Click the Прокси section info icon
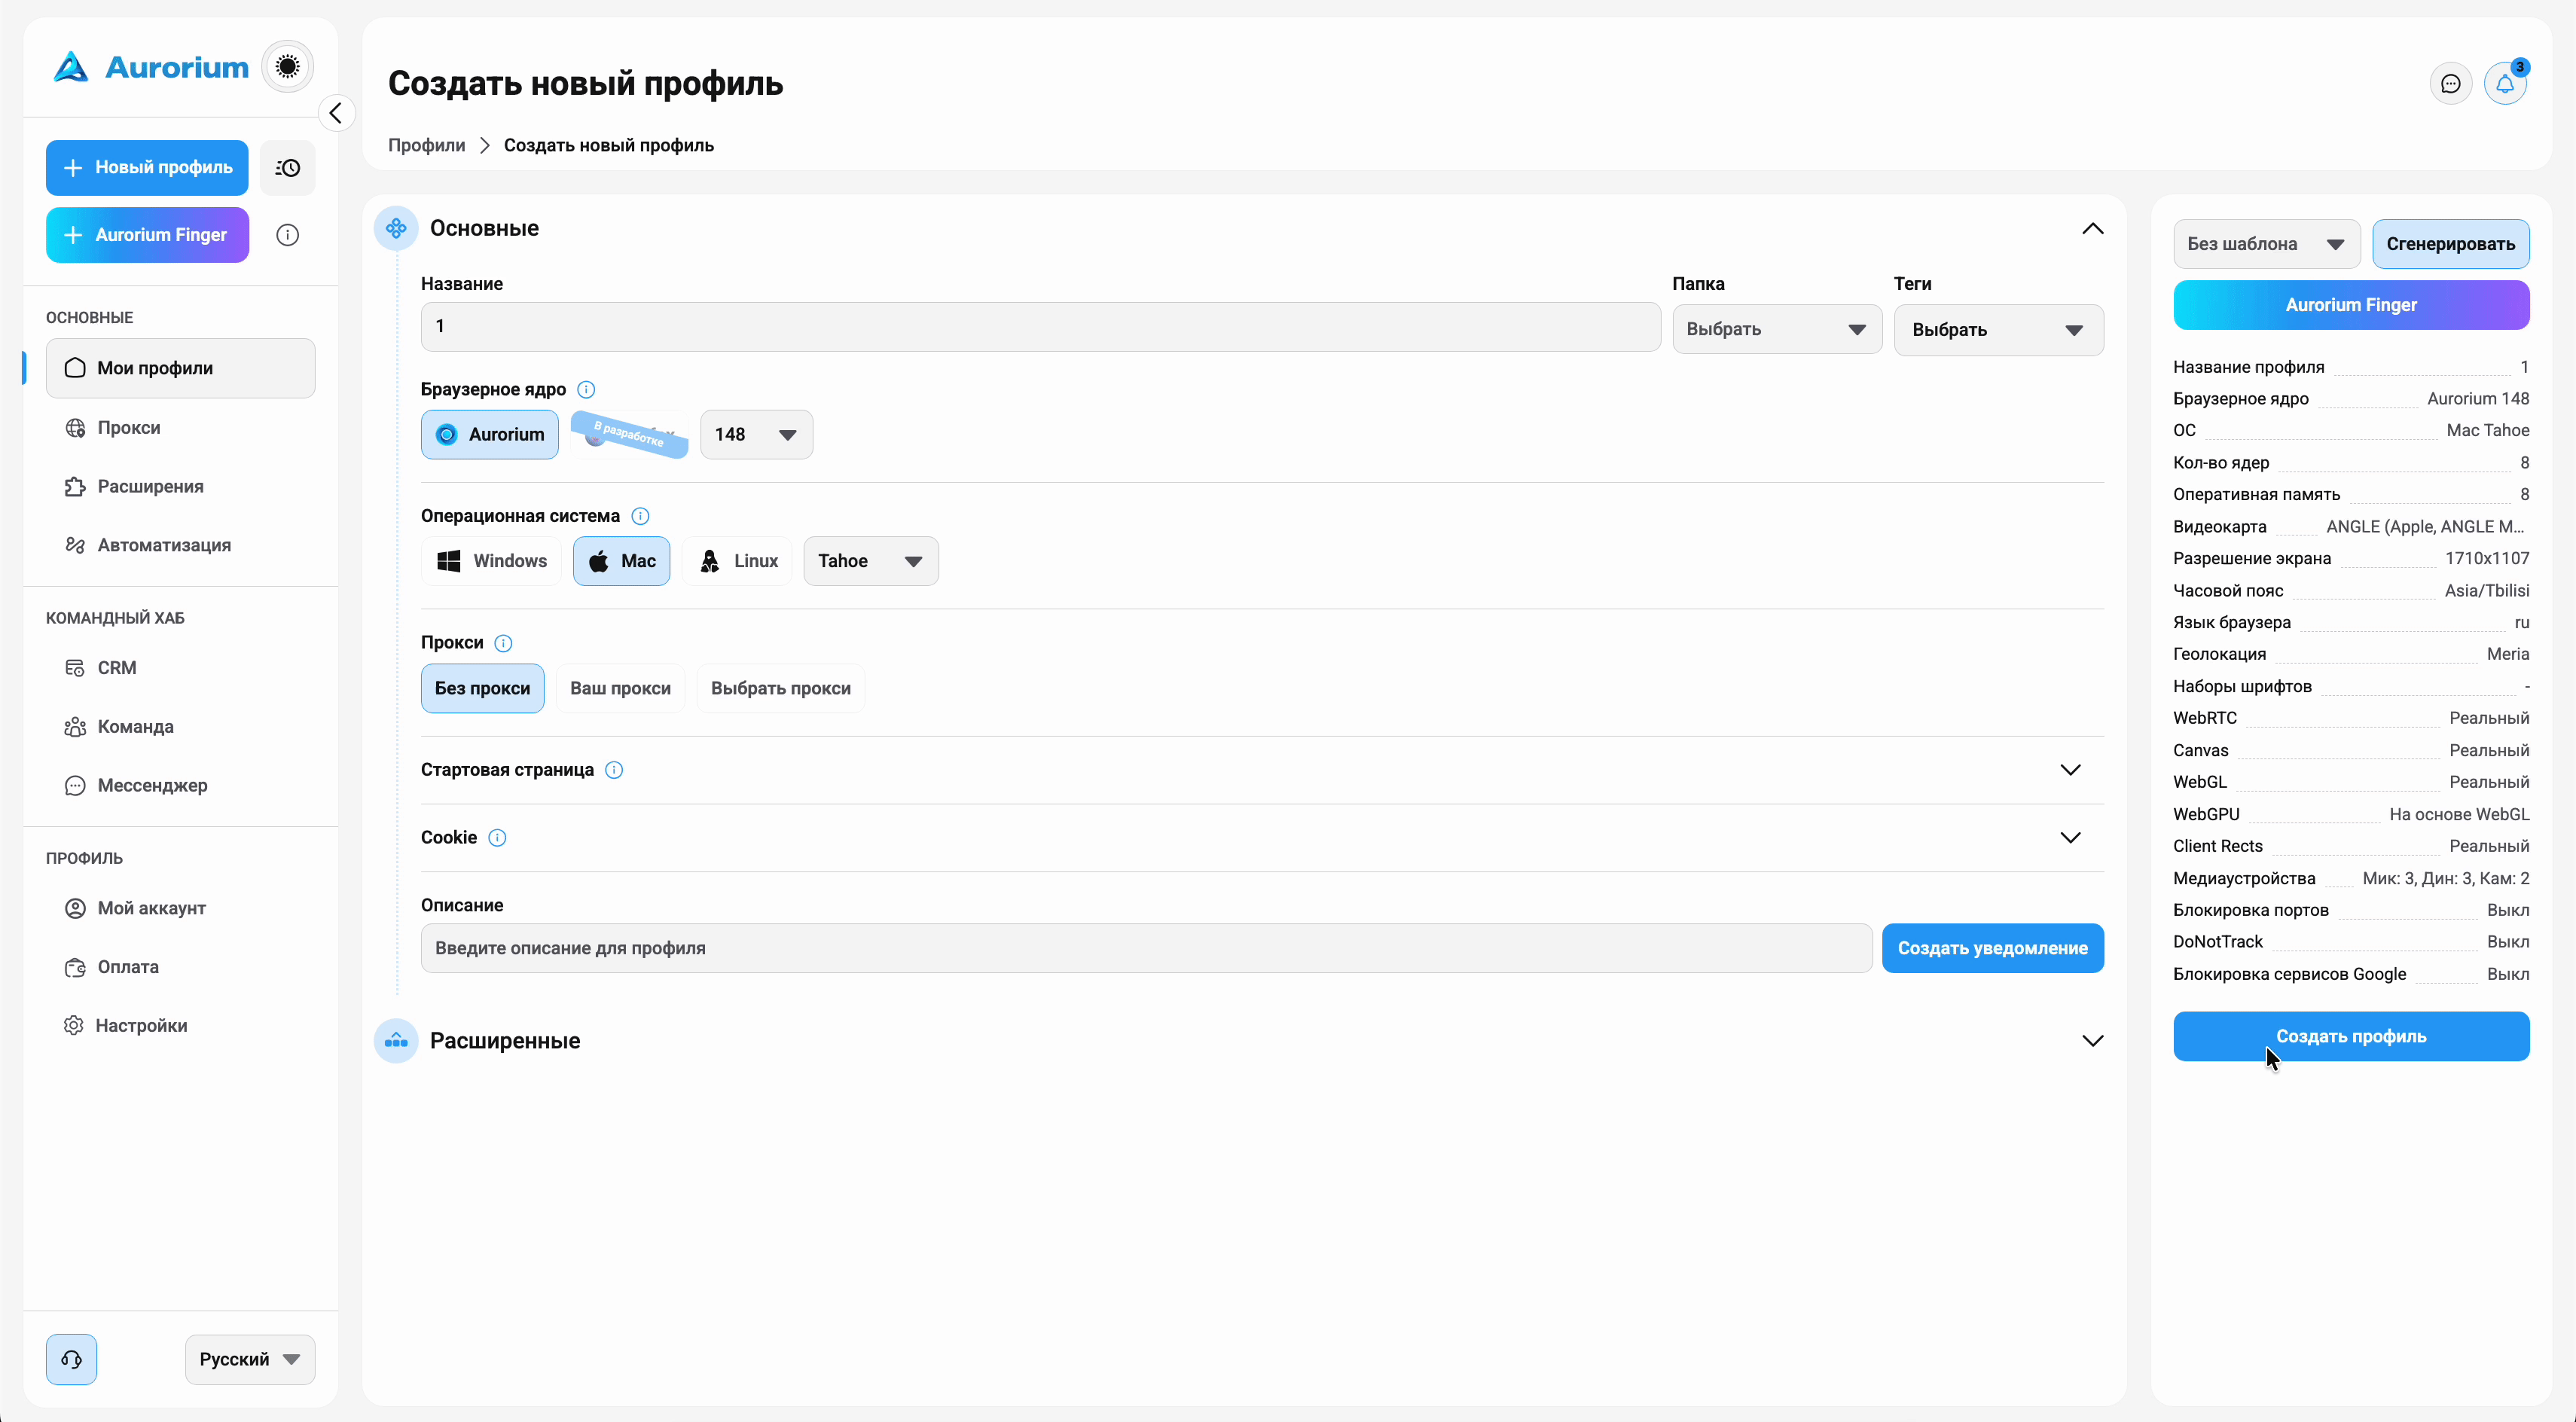Viewport: 2576px width, 1422px height. click(503, 643)
